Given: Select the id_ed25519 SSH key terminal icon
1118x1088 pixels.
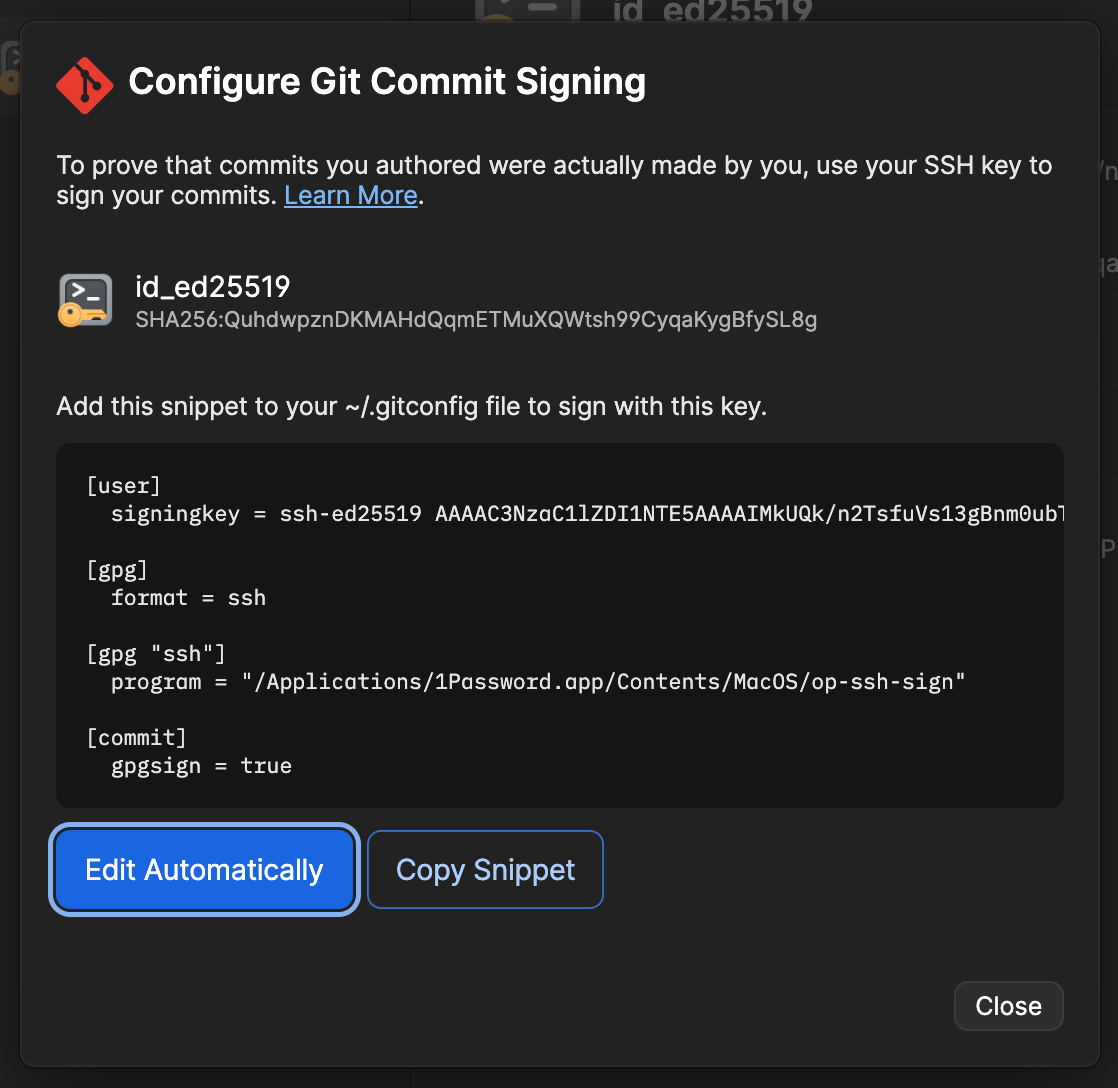Looking at the screenshot, I should [85, 300].
